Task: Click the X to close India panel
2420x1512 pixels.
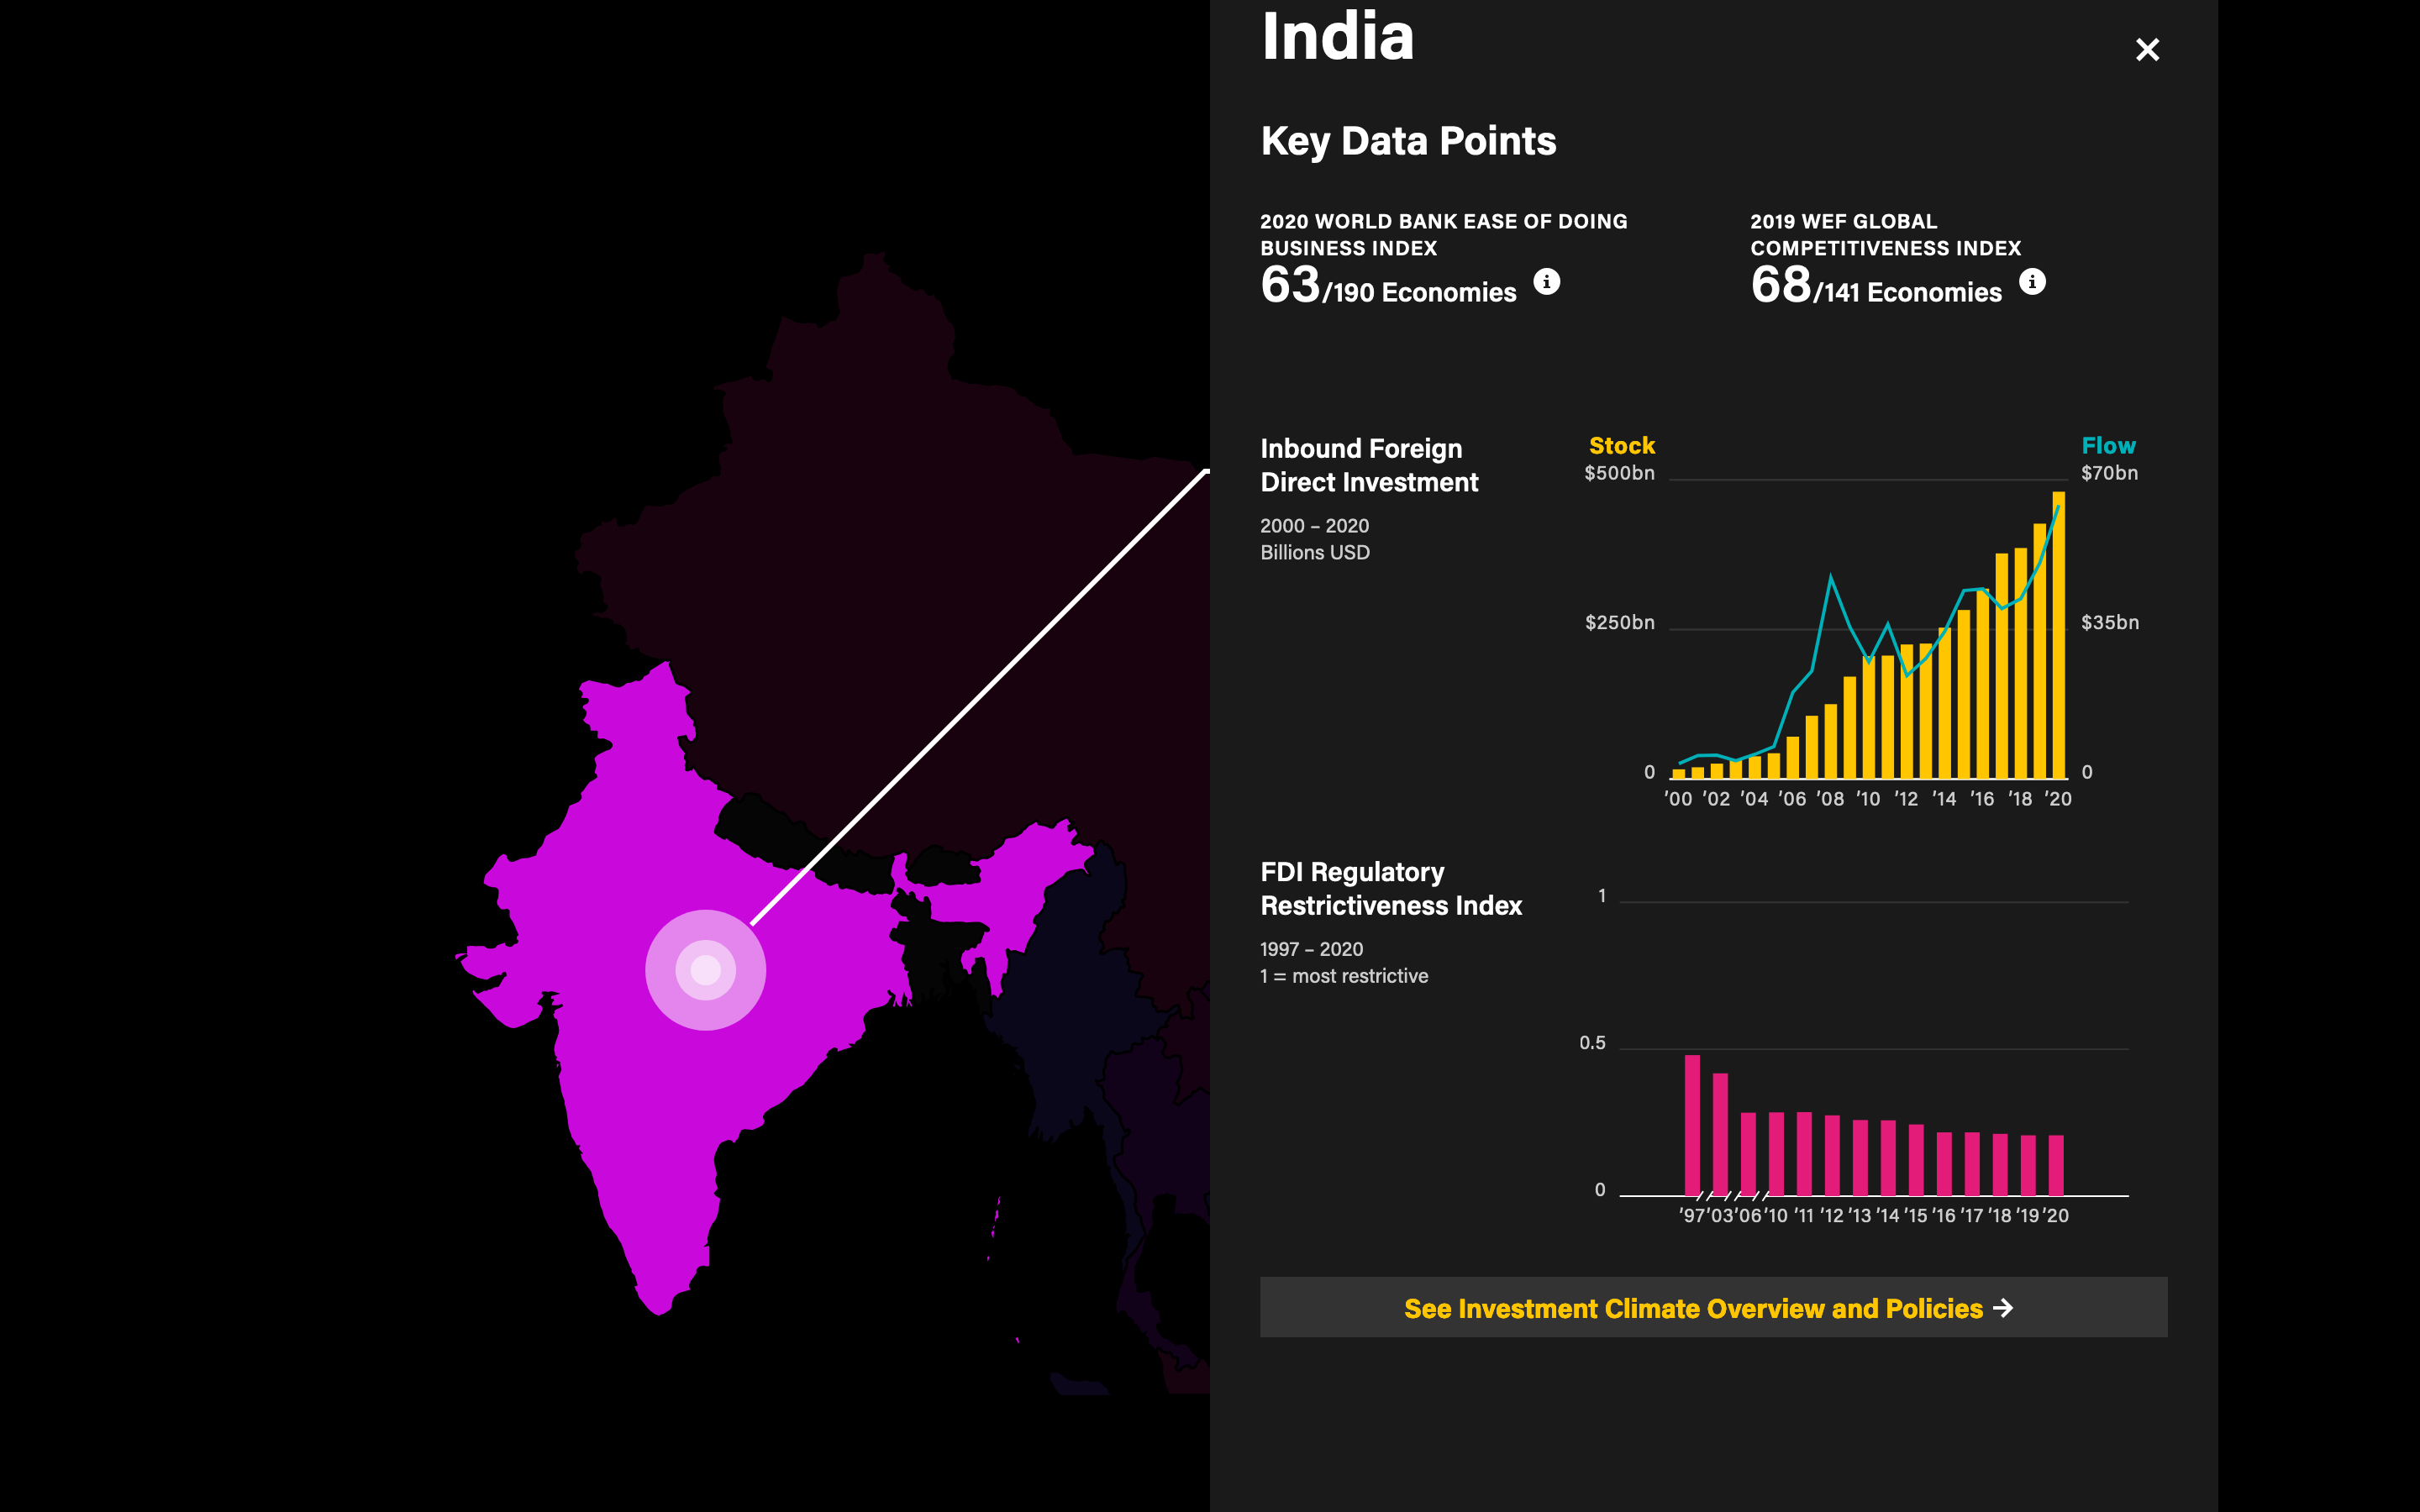Action: (2147, 49)
